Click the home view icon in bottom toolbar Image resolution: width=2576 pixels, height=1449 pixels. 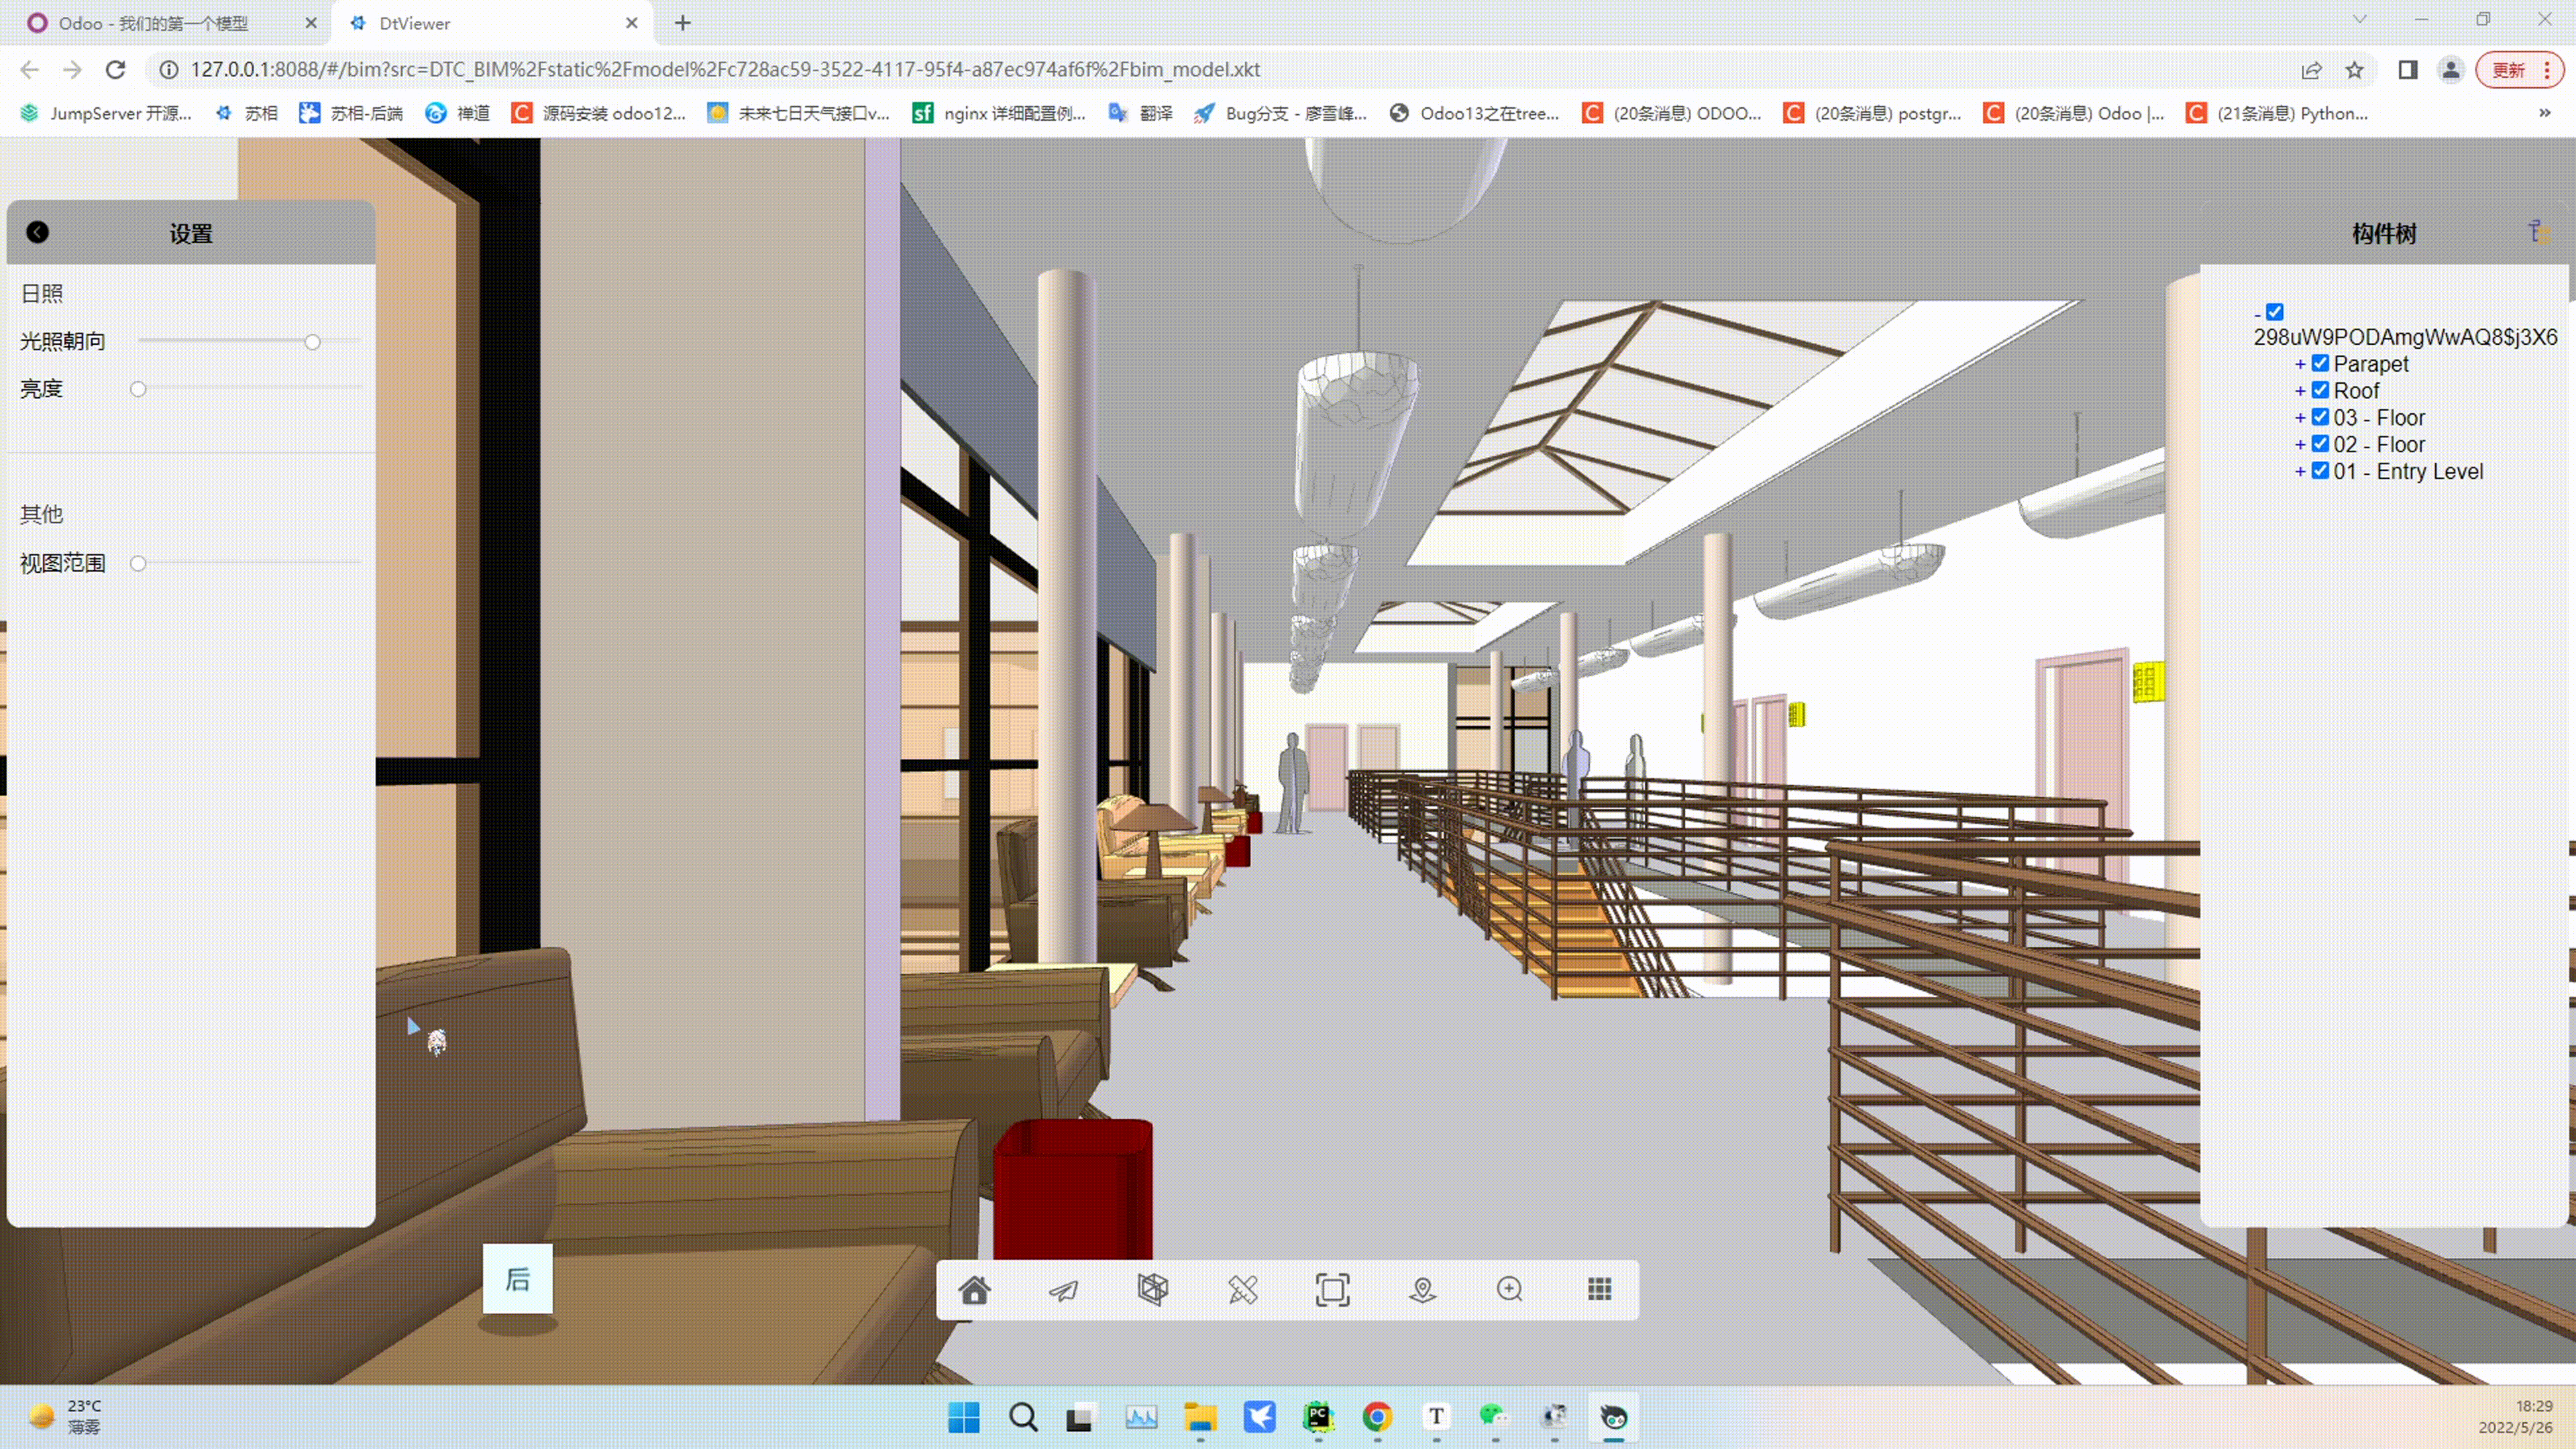[x=974, y=1290]
